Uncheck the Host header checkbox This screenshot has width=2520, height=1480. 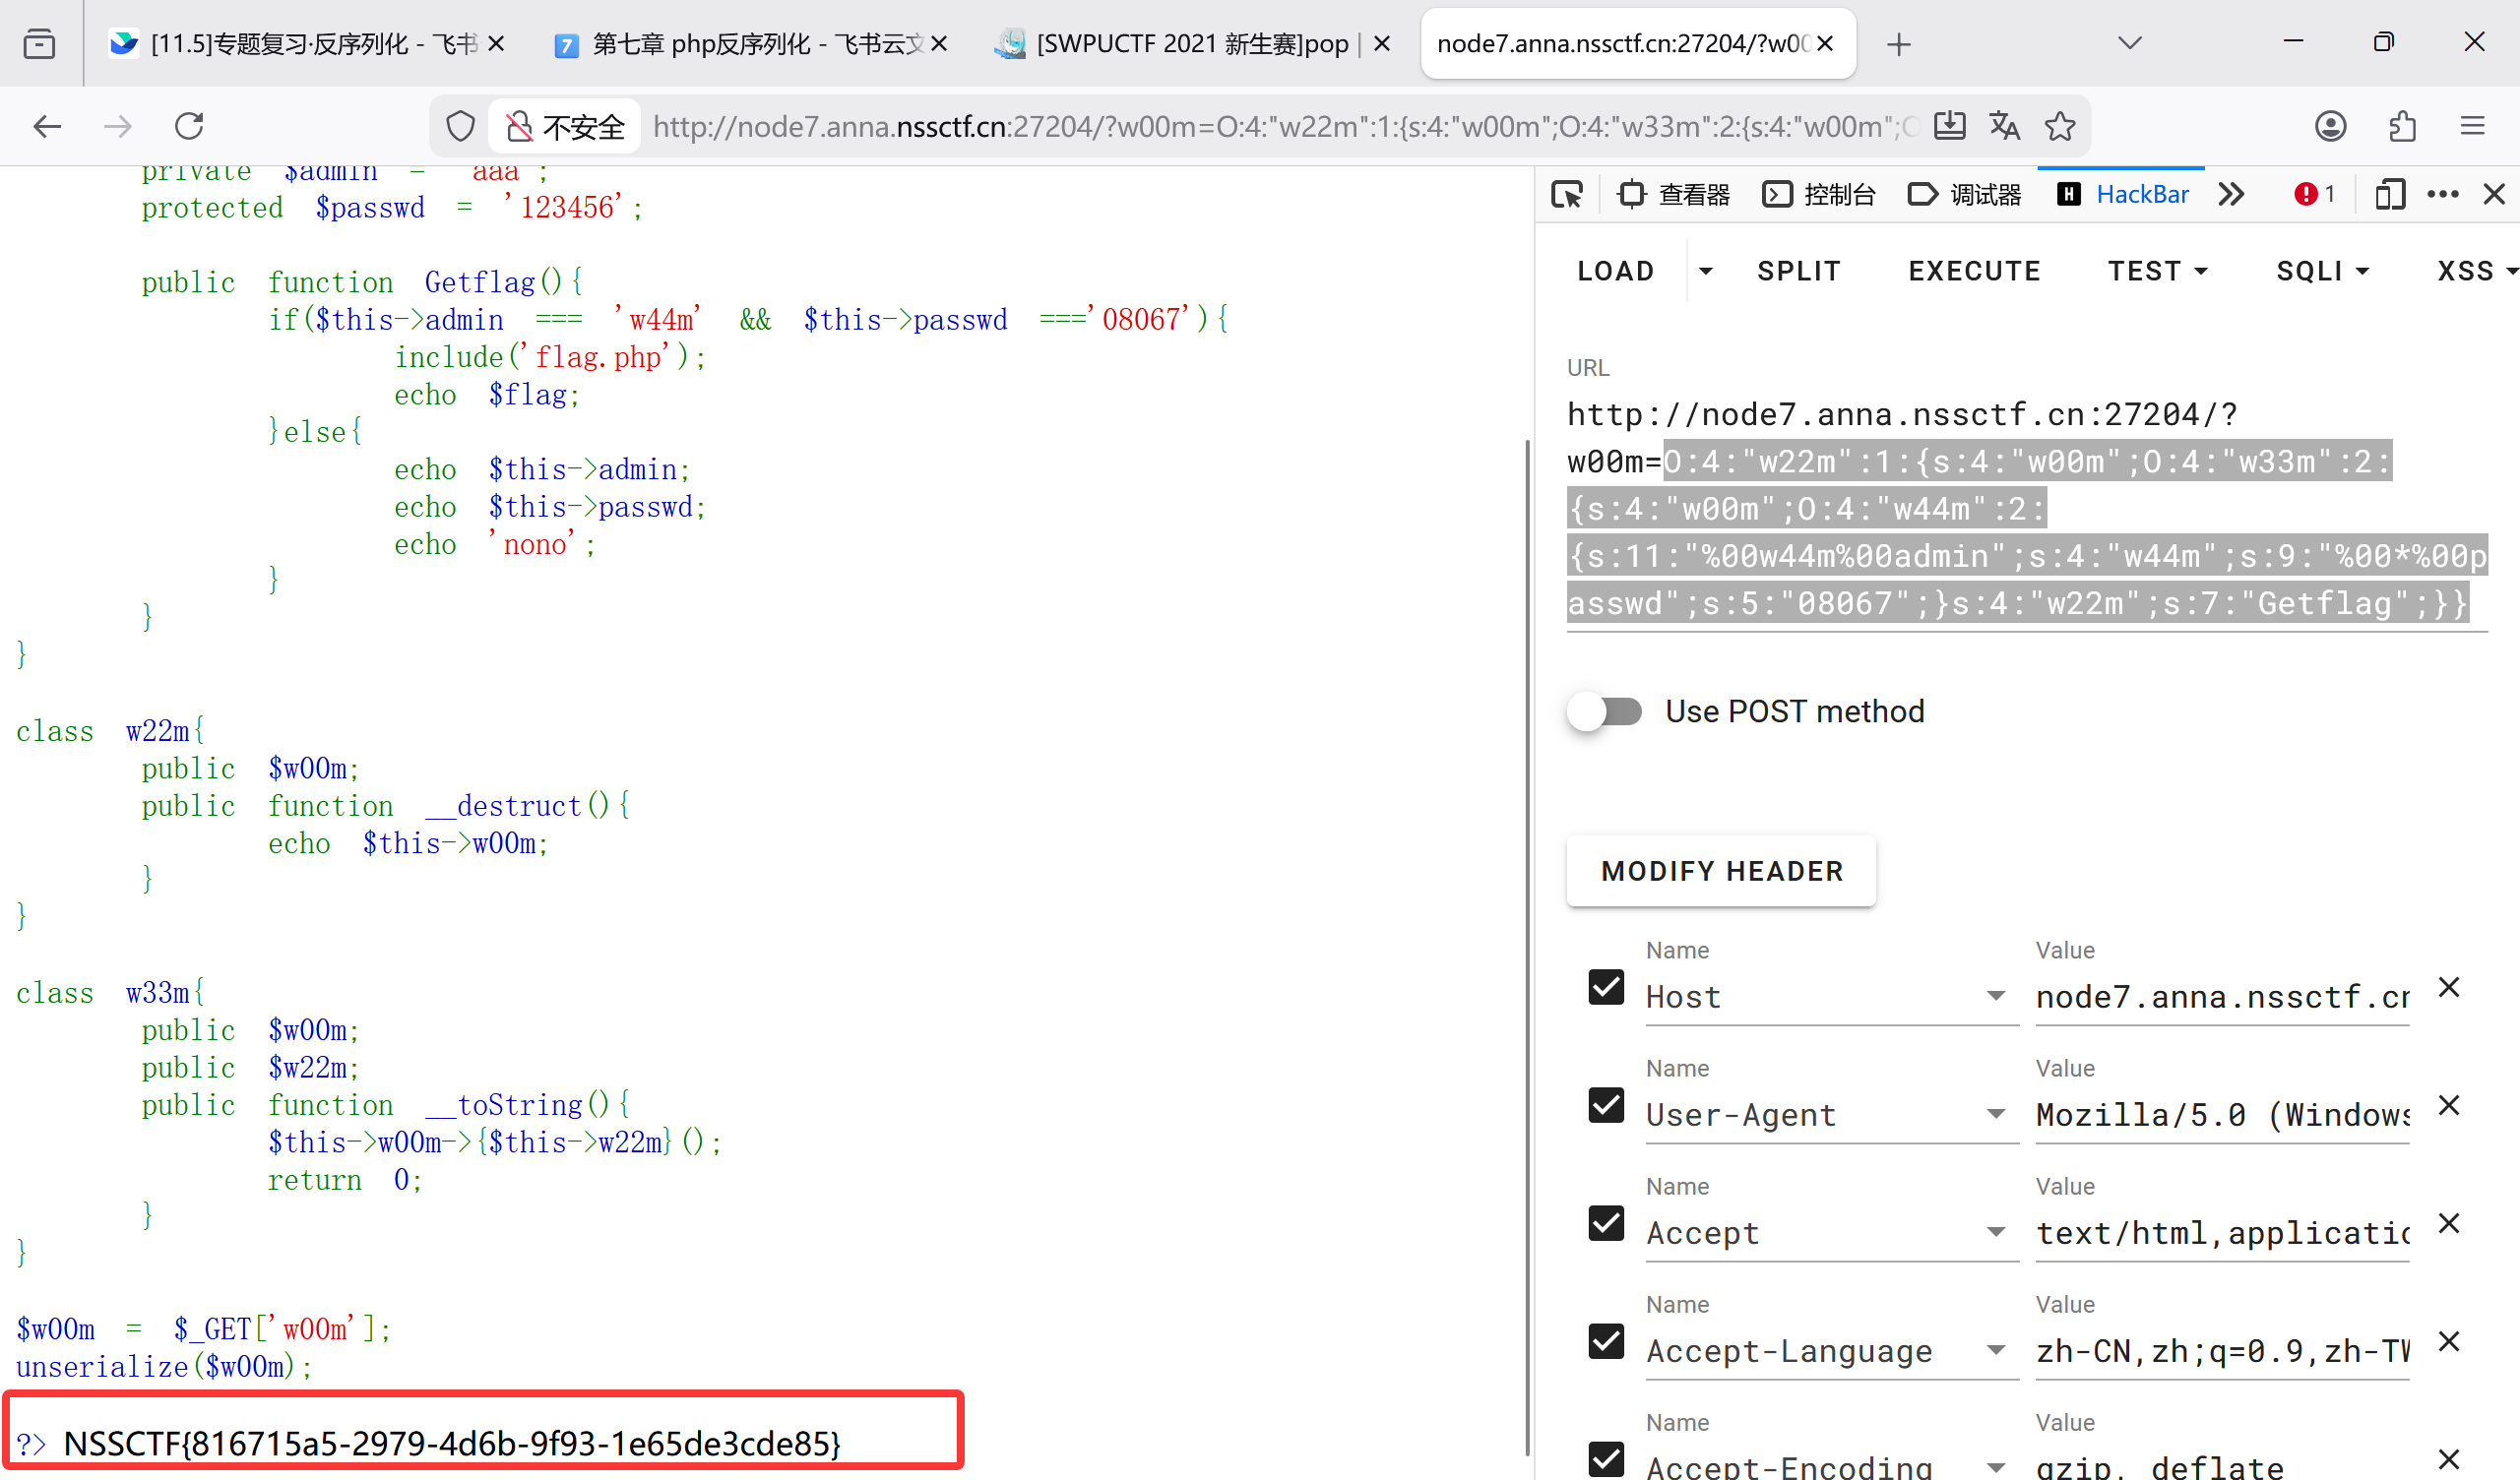1606,987
